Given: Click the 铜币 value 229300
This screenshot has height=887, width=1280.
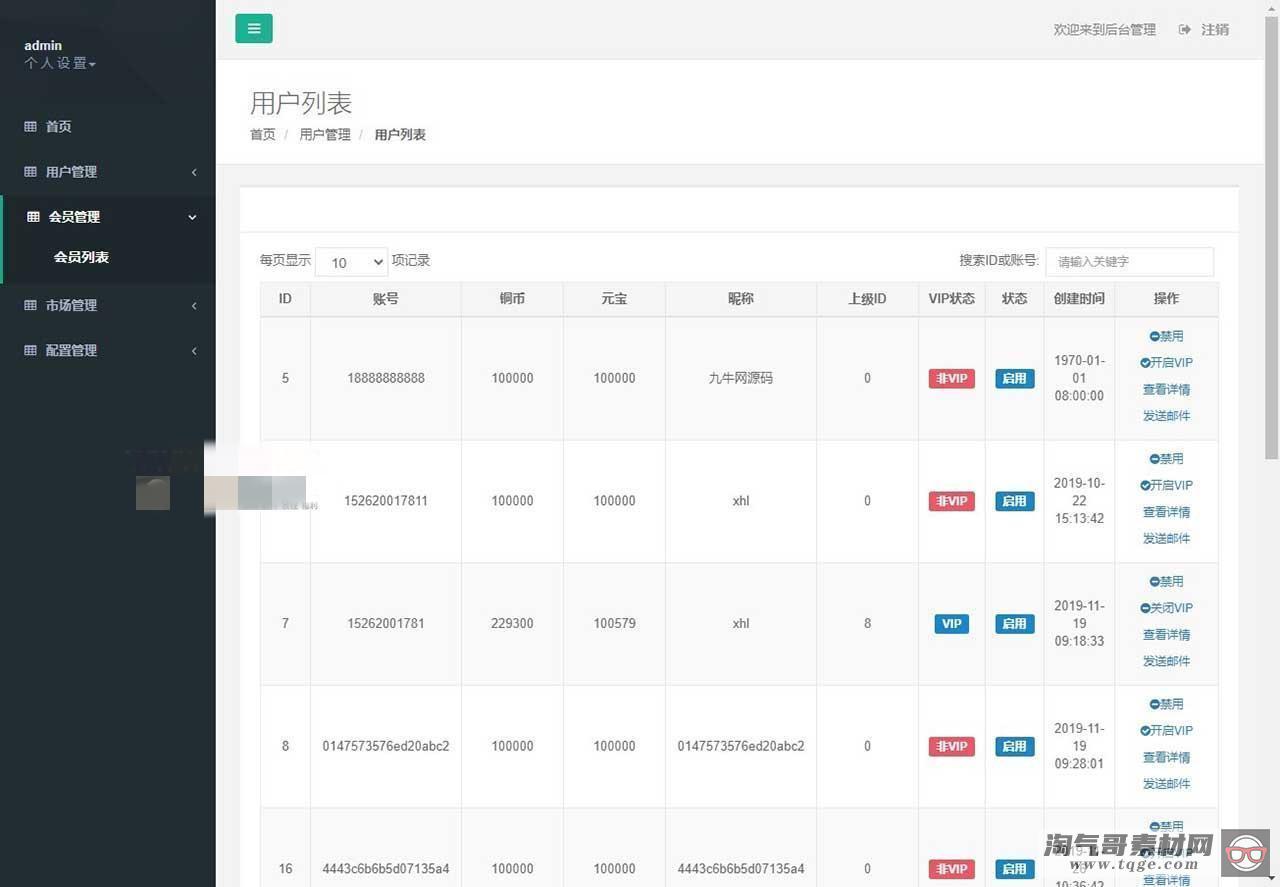Looking at the screenshot, I should pos(512,624).
